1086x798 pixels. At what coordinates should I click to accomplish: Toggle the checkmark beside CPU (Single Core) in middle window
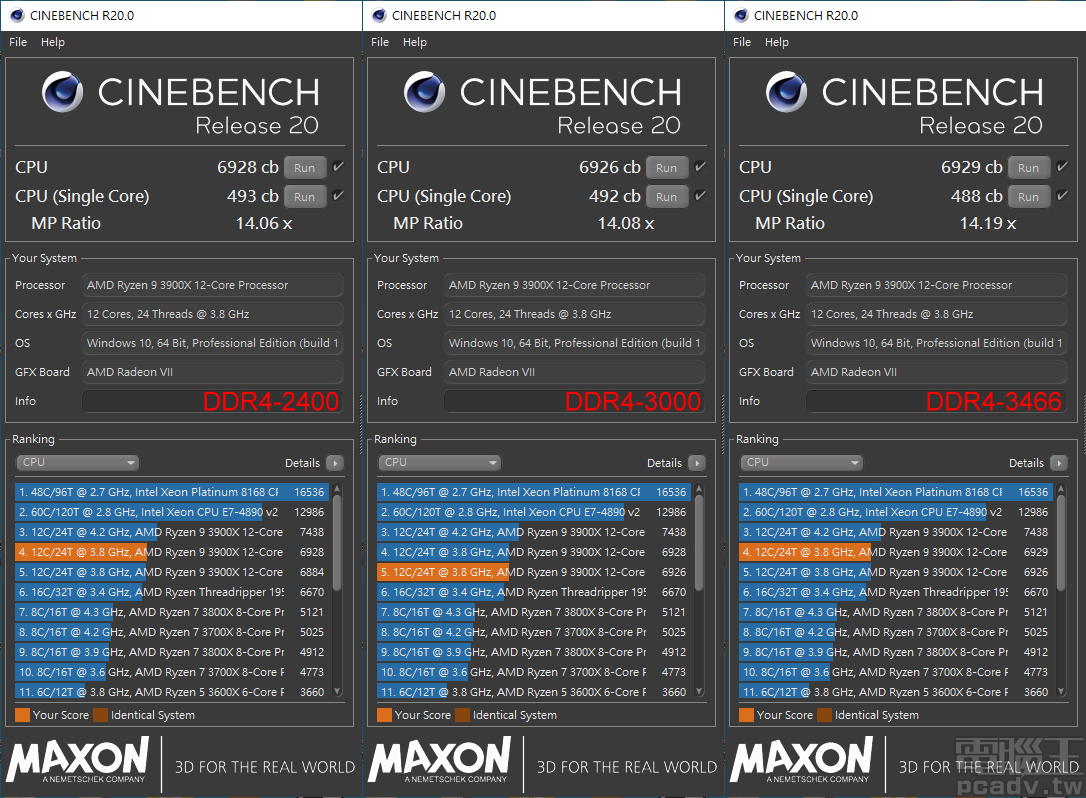click(702, 196)
